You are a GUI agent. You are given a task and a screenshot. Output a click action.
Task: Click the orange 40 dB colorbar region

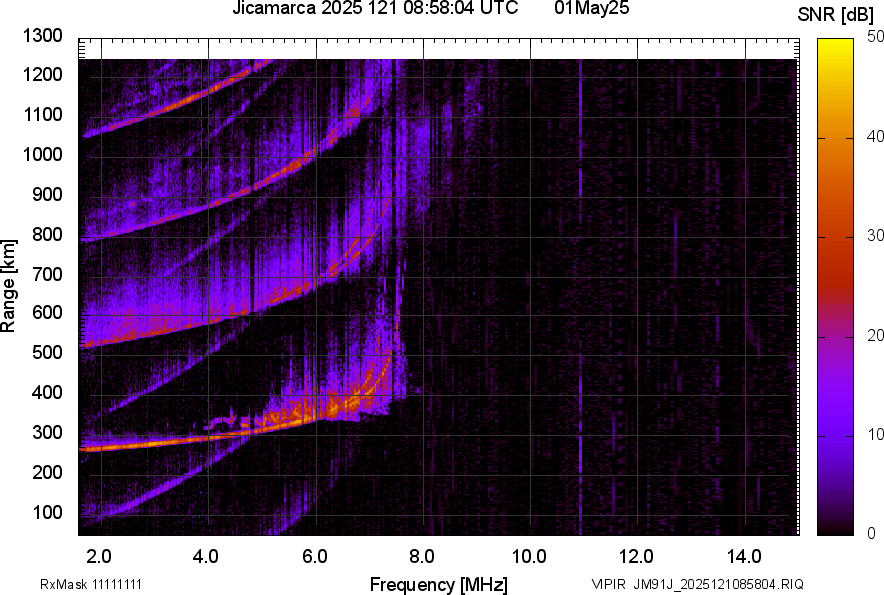836,137
